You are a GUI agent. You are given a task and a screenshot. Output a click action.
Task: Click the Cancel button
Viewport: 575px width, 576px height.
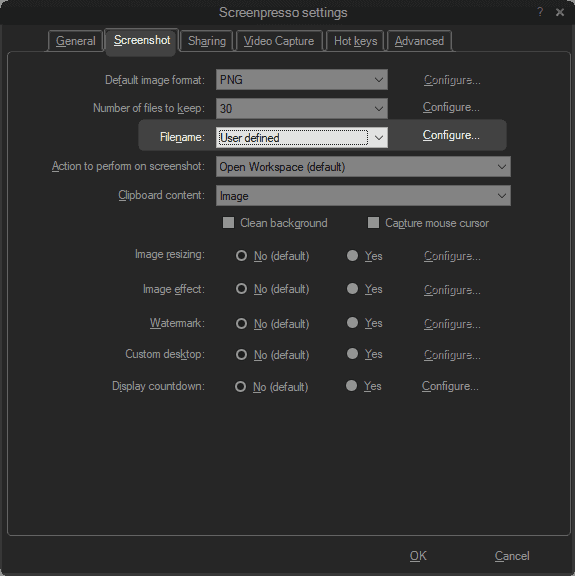coord(512,556)
